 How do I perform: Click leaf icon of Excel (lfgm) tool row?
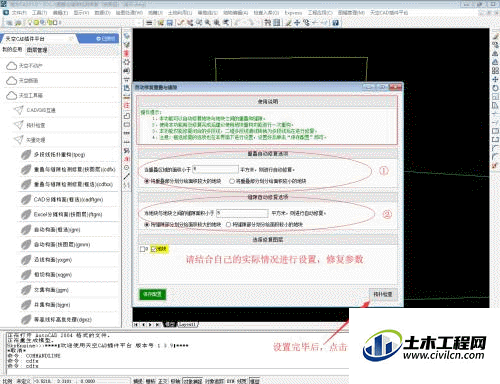[26, 214]
